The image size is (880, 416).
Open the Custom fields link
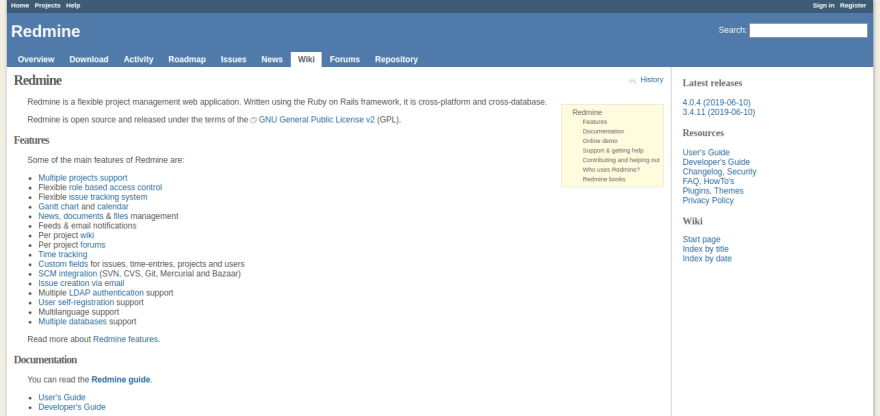[63, 264]
